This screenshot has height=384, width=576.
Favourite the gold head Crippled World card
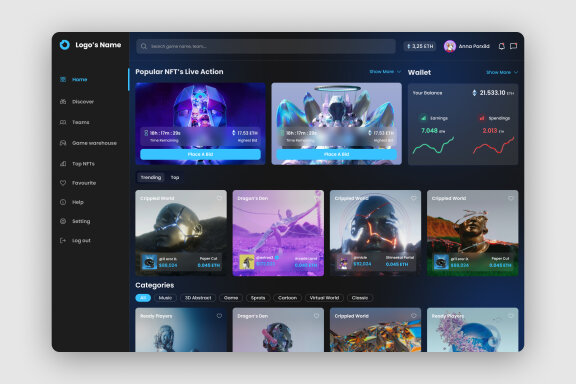[x=219, y=198]
